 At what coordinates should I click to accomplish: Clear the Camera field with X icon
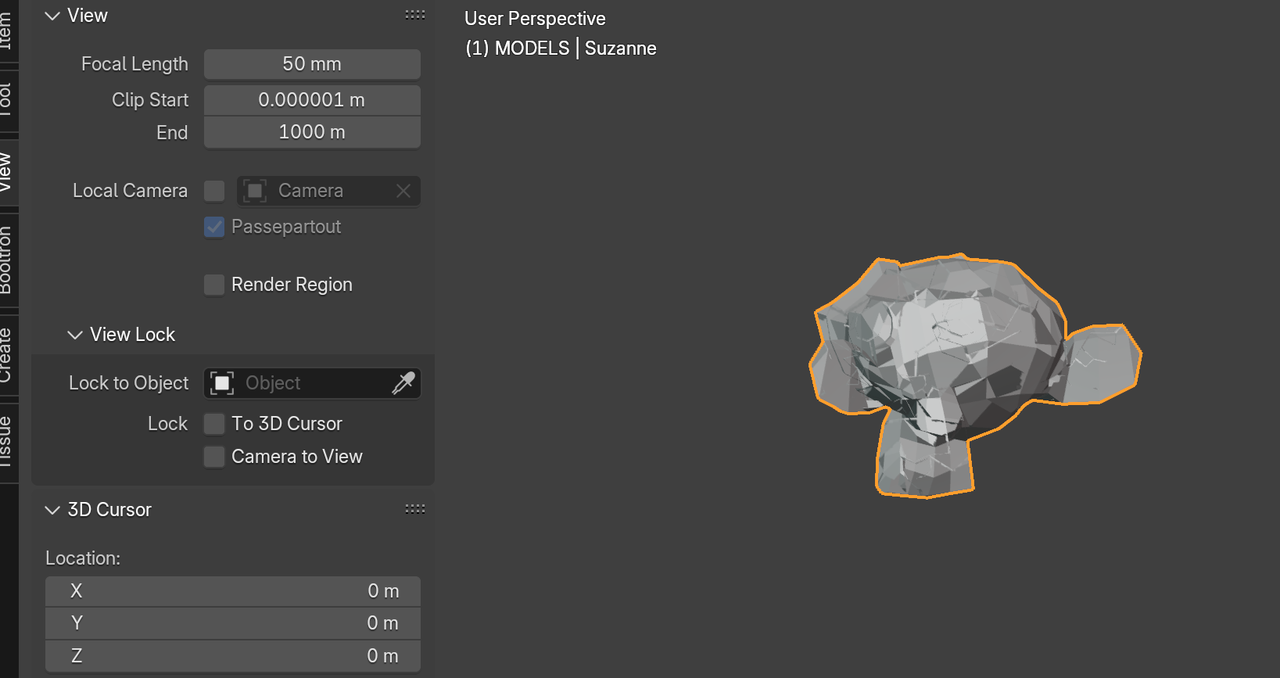tap(403, 191)
